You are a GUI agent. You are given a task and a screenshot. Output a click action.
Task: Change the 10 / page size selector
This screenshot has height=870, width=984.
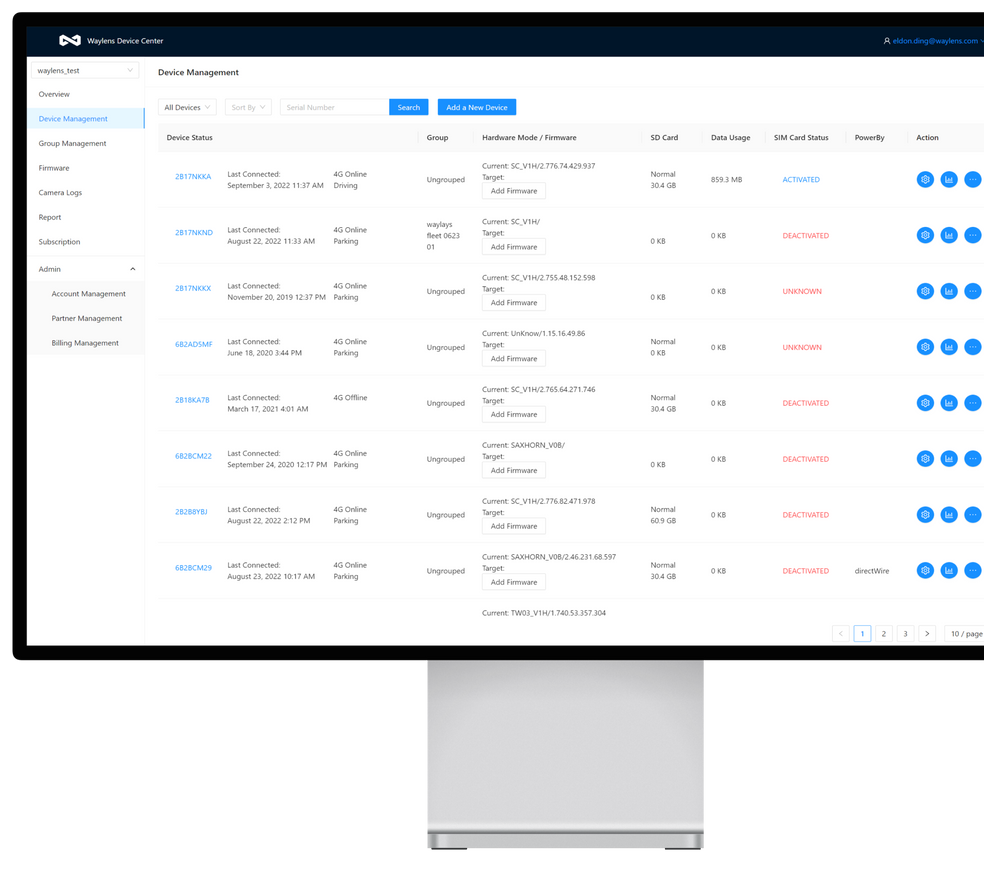[x=965, y=634]
